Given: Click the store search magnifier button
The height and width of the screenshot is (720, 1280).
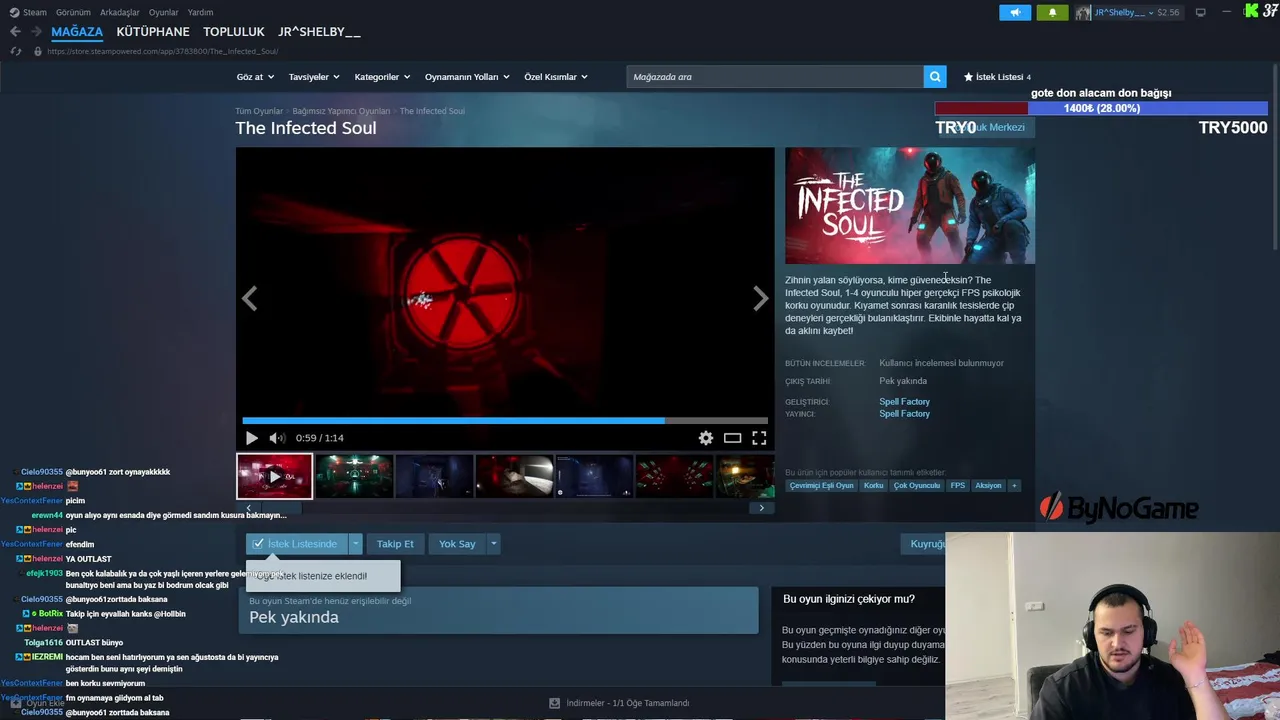Looking at the screenshot, I should tap(935, 77).
